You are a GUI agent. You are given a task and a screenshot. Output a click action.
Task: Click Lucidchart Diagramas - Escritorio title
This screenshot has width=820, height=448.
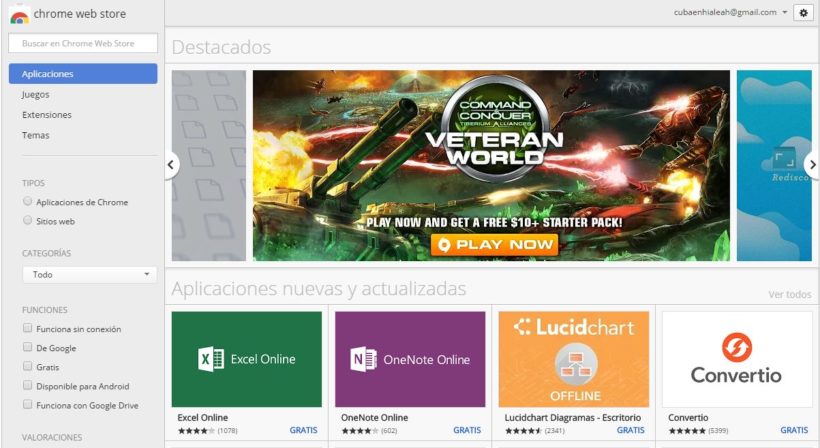pyautogui.click(x=573, y=418)
